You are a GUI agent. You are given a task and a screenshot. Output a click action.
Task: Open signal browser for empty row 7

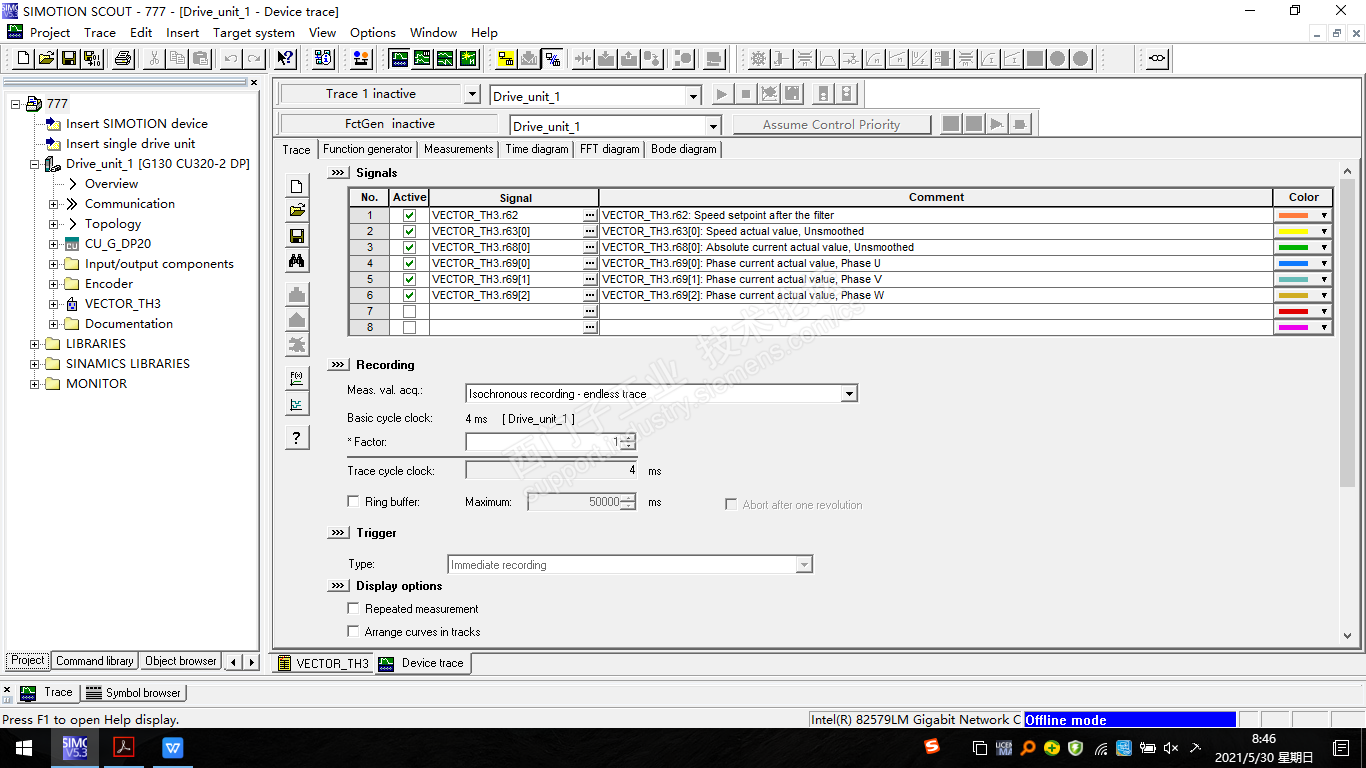pos(590,311)
